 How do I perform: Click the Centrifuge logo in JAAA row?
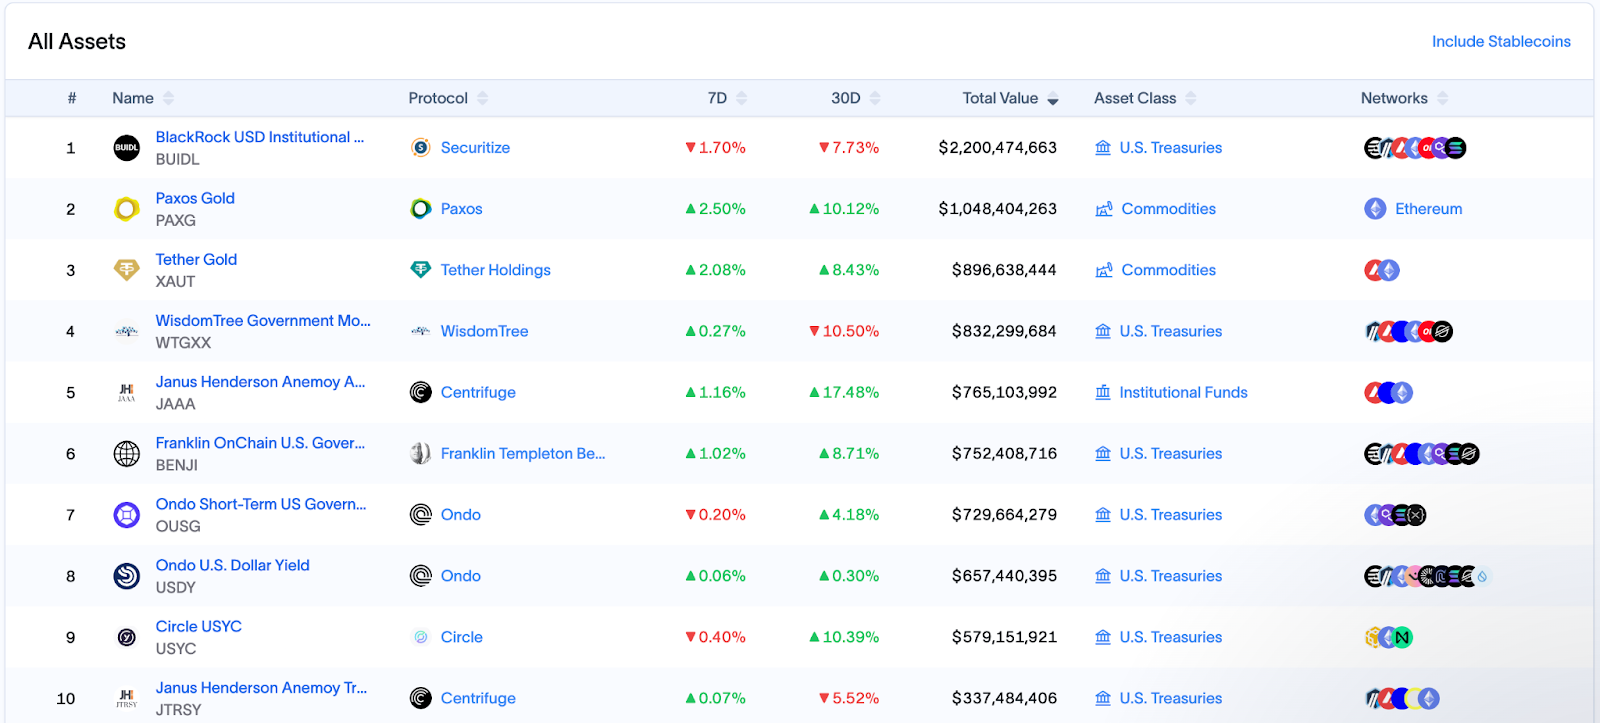[x=421, y=392]
